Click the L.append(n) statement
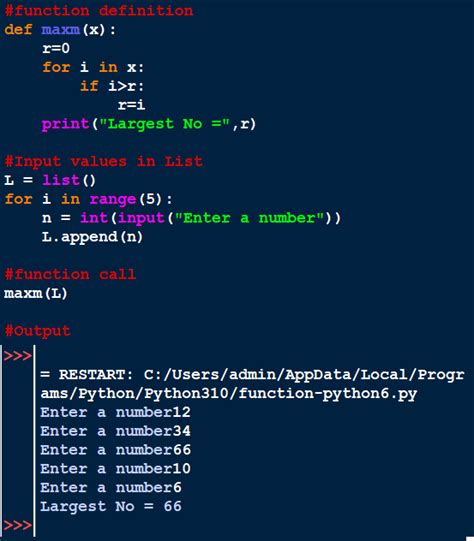 92,237
